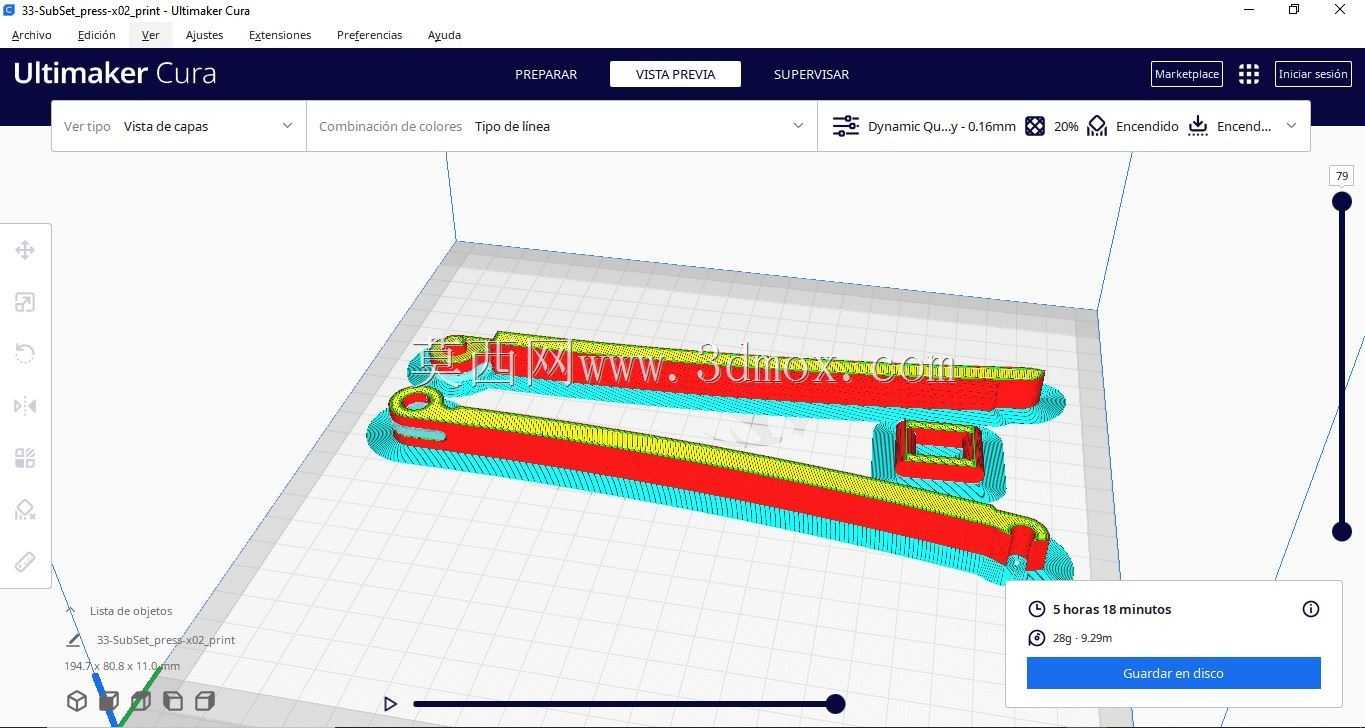This screenshot has width=1365, height=728.
Task: Click the clock print time icon
Action: point(1037,609)
